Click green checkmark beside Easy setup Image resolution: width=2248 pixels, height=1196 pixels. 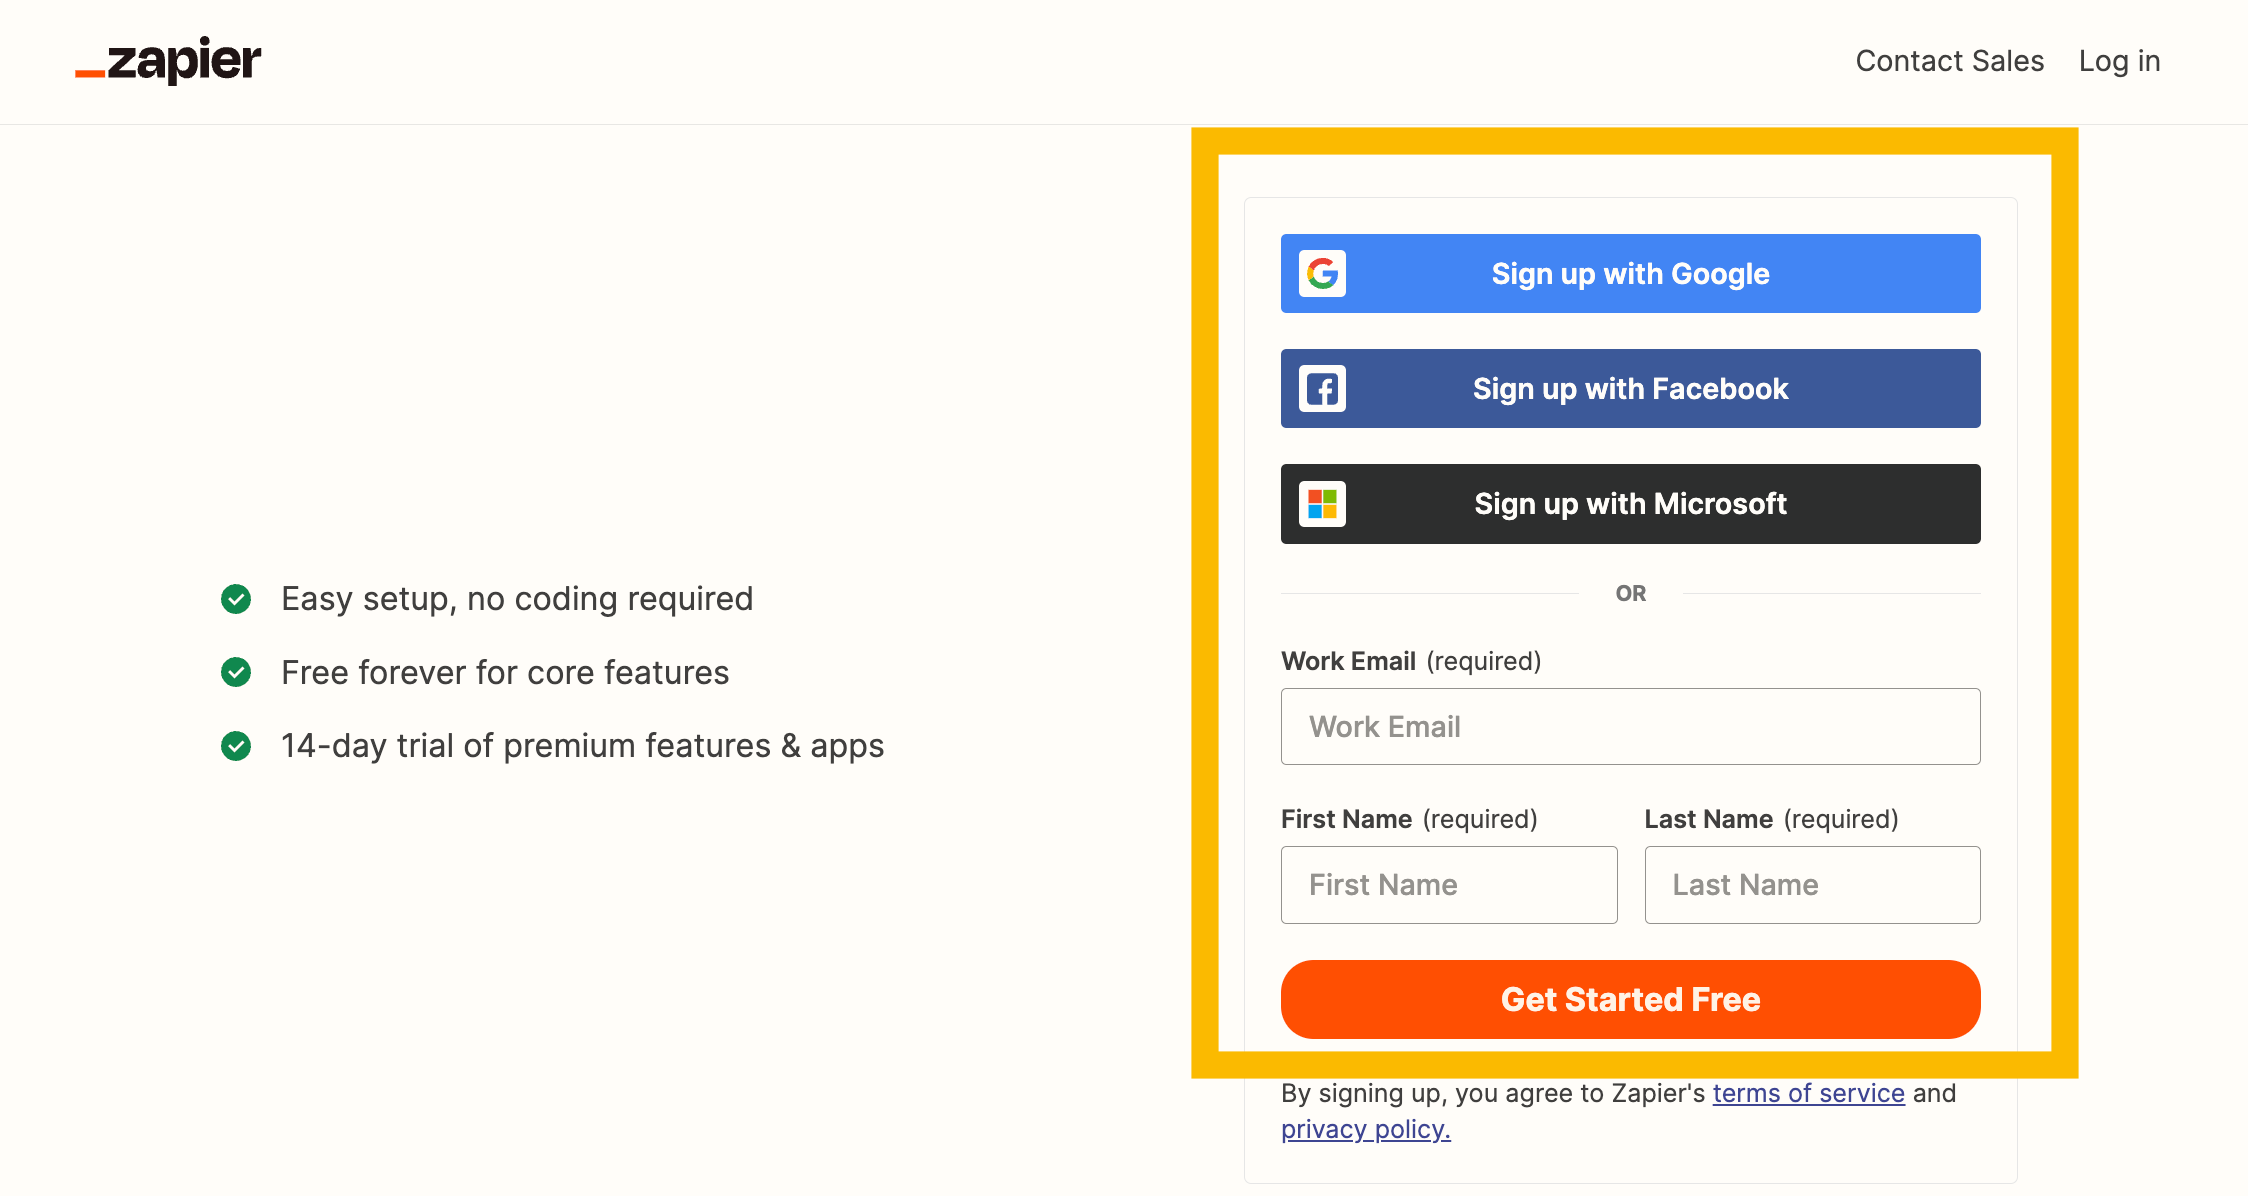236,599
